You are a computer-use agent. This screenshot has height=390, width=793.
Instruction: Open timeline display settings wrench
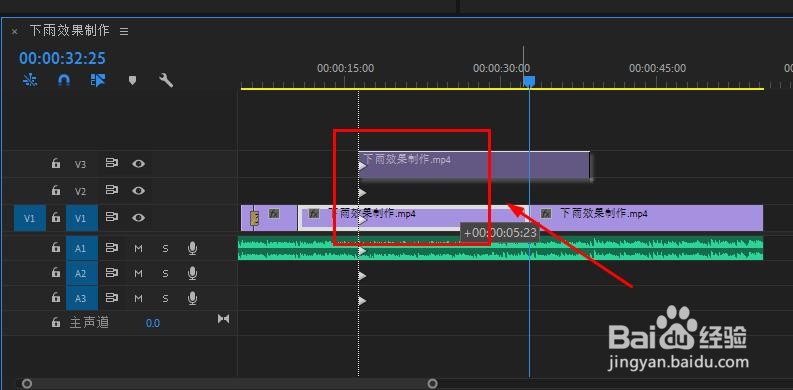click(x=166, y=80)
